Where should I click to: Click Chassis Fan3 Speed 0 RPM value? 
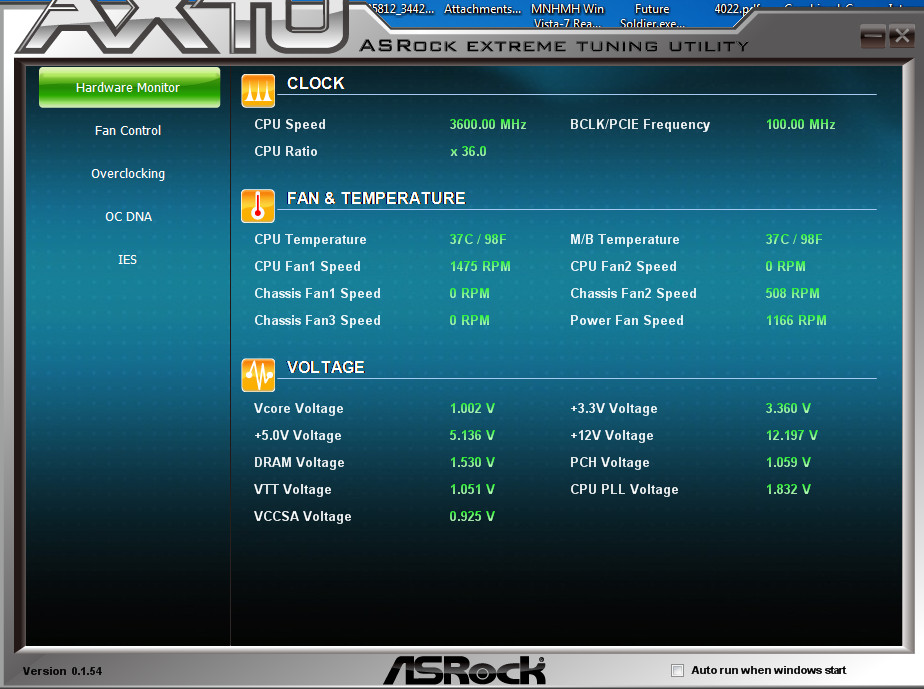coord(469,321)
